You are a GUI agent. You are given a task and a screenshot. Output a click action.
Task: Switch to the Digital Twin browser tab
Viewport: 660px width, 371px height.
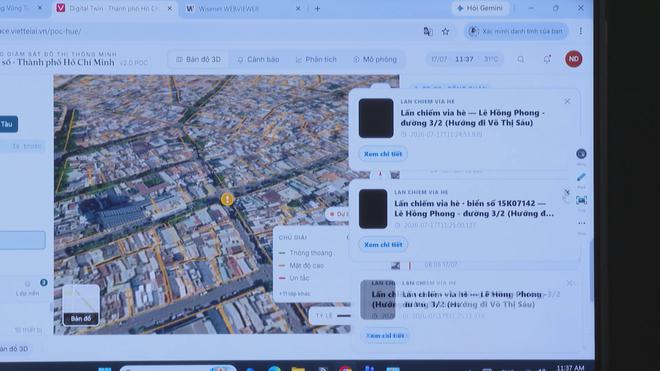pos(114,8)
